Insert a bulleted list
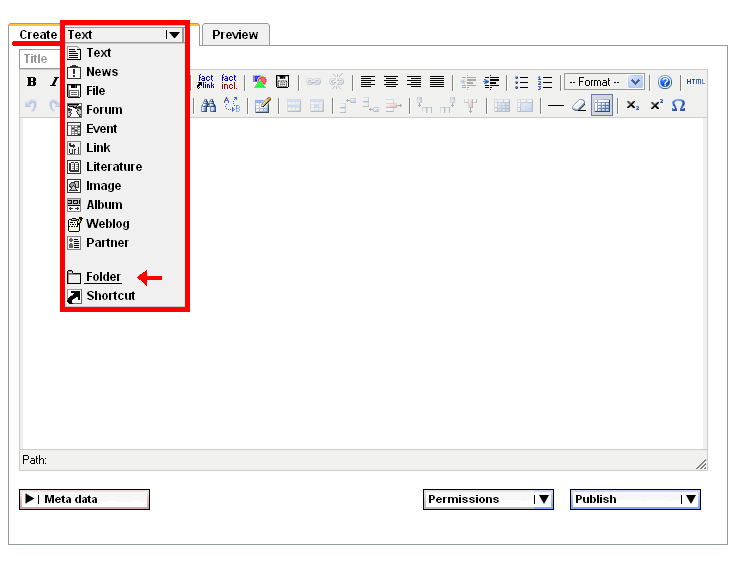 (522, 82)
